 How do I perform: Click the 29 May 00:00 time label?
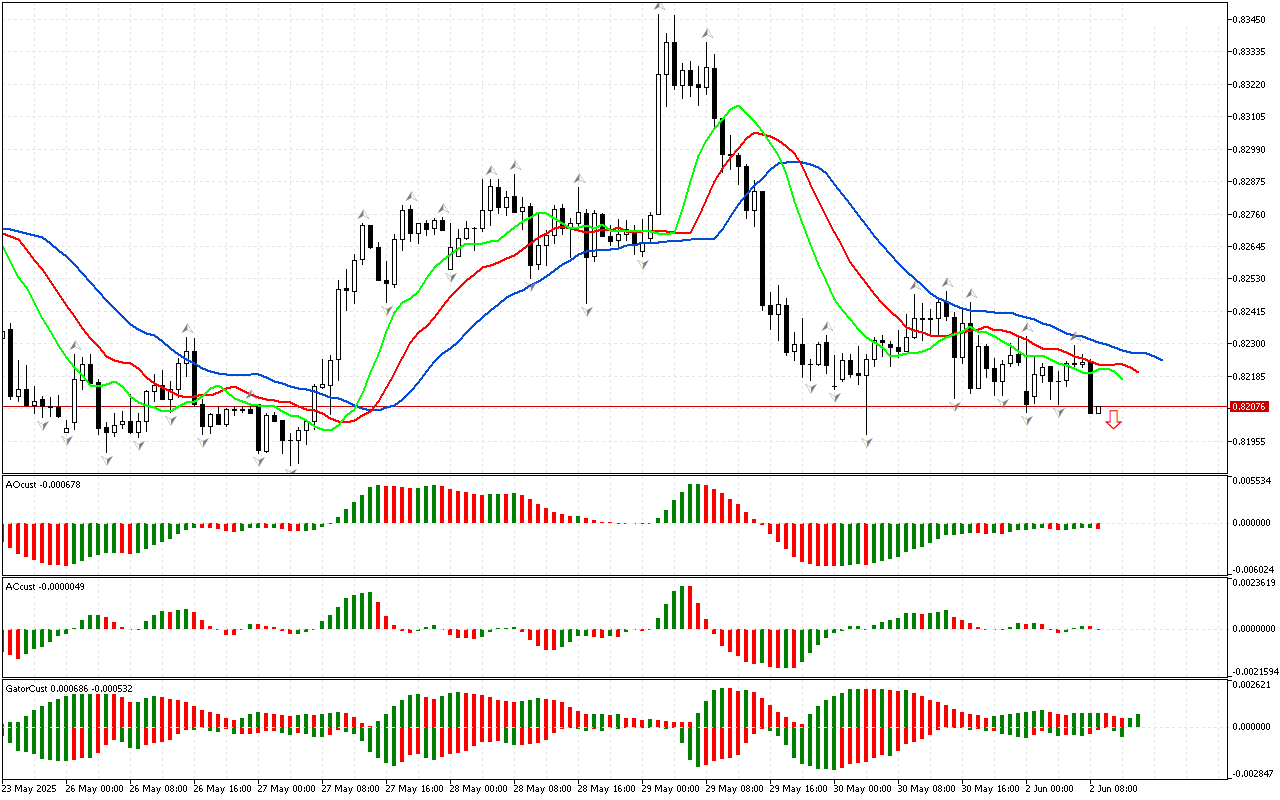tap(669, 789)
